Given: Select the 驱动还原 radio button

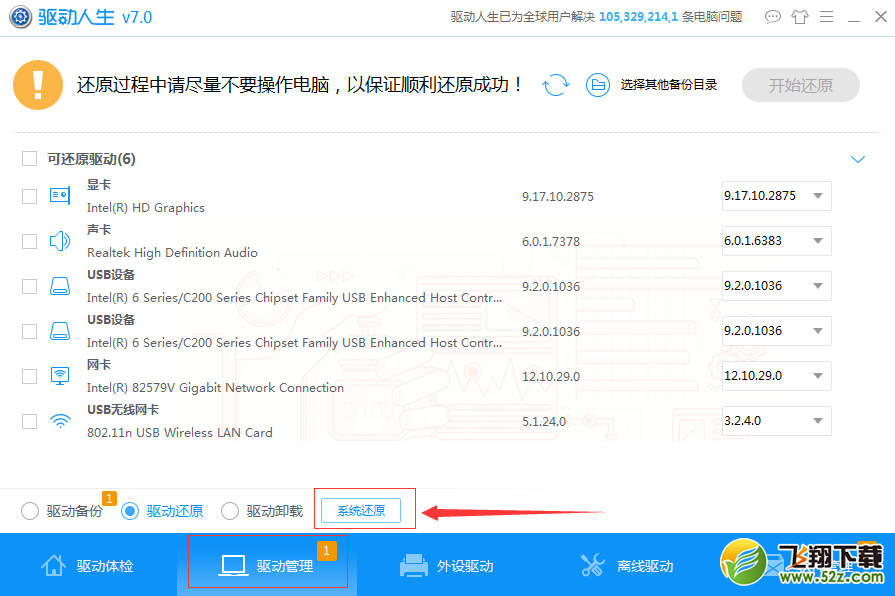Looking at the screenshot, I should [x=130, y=511].
